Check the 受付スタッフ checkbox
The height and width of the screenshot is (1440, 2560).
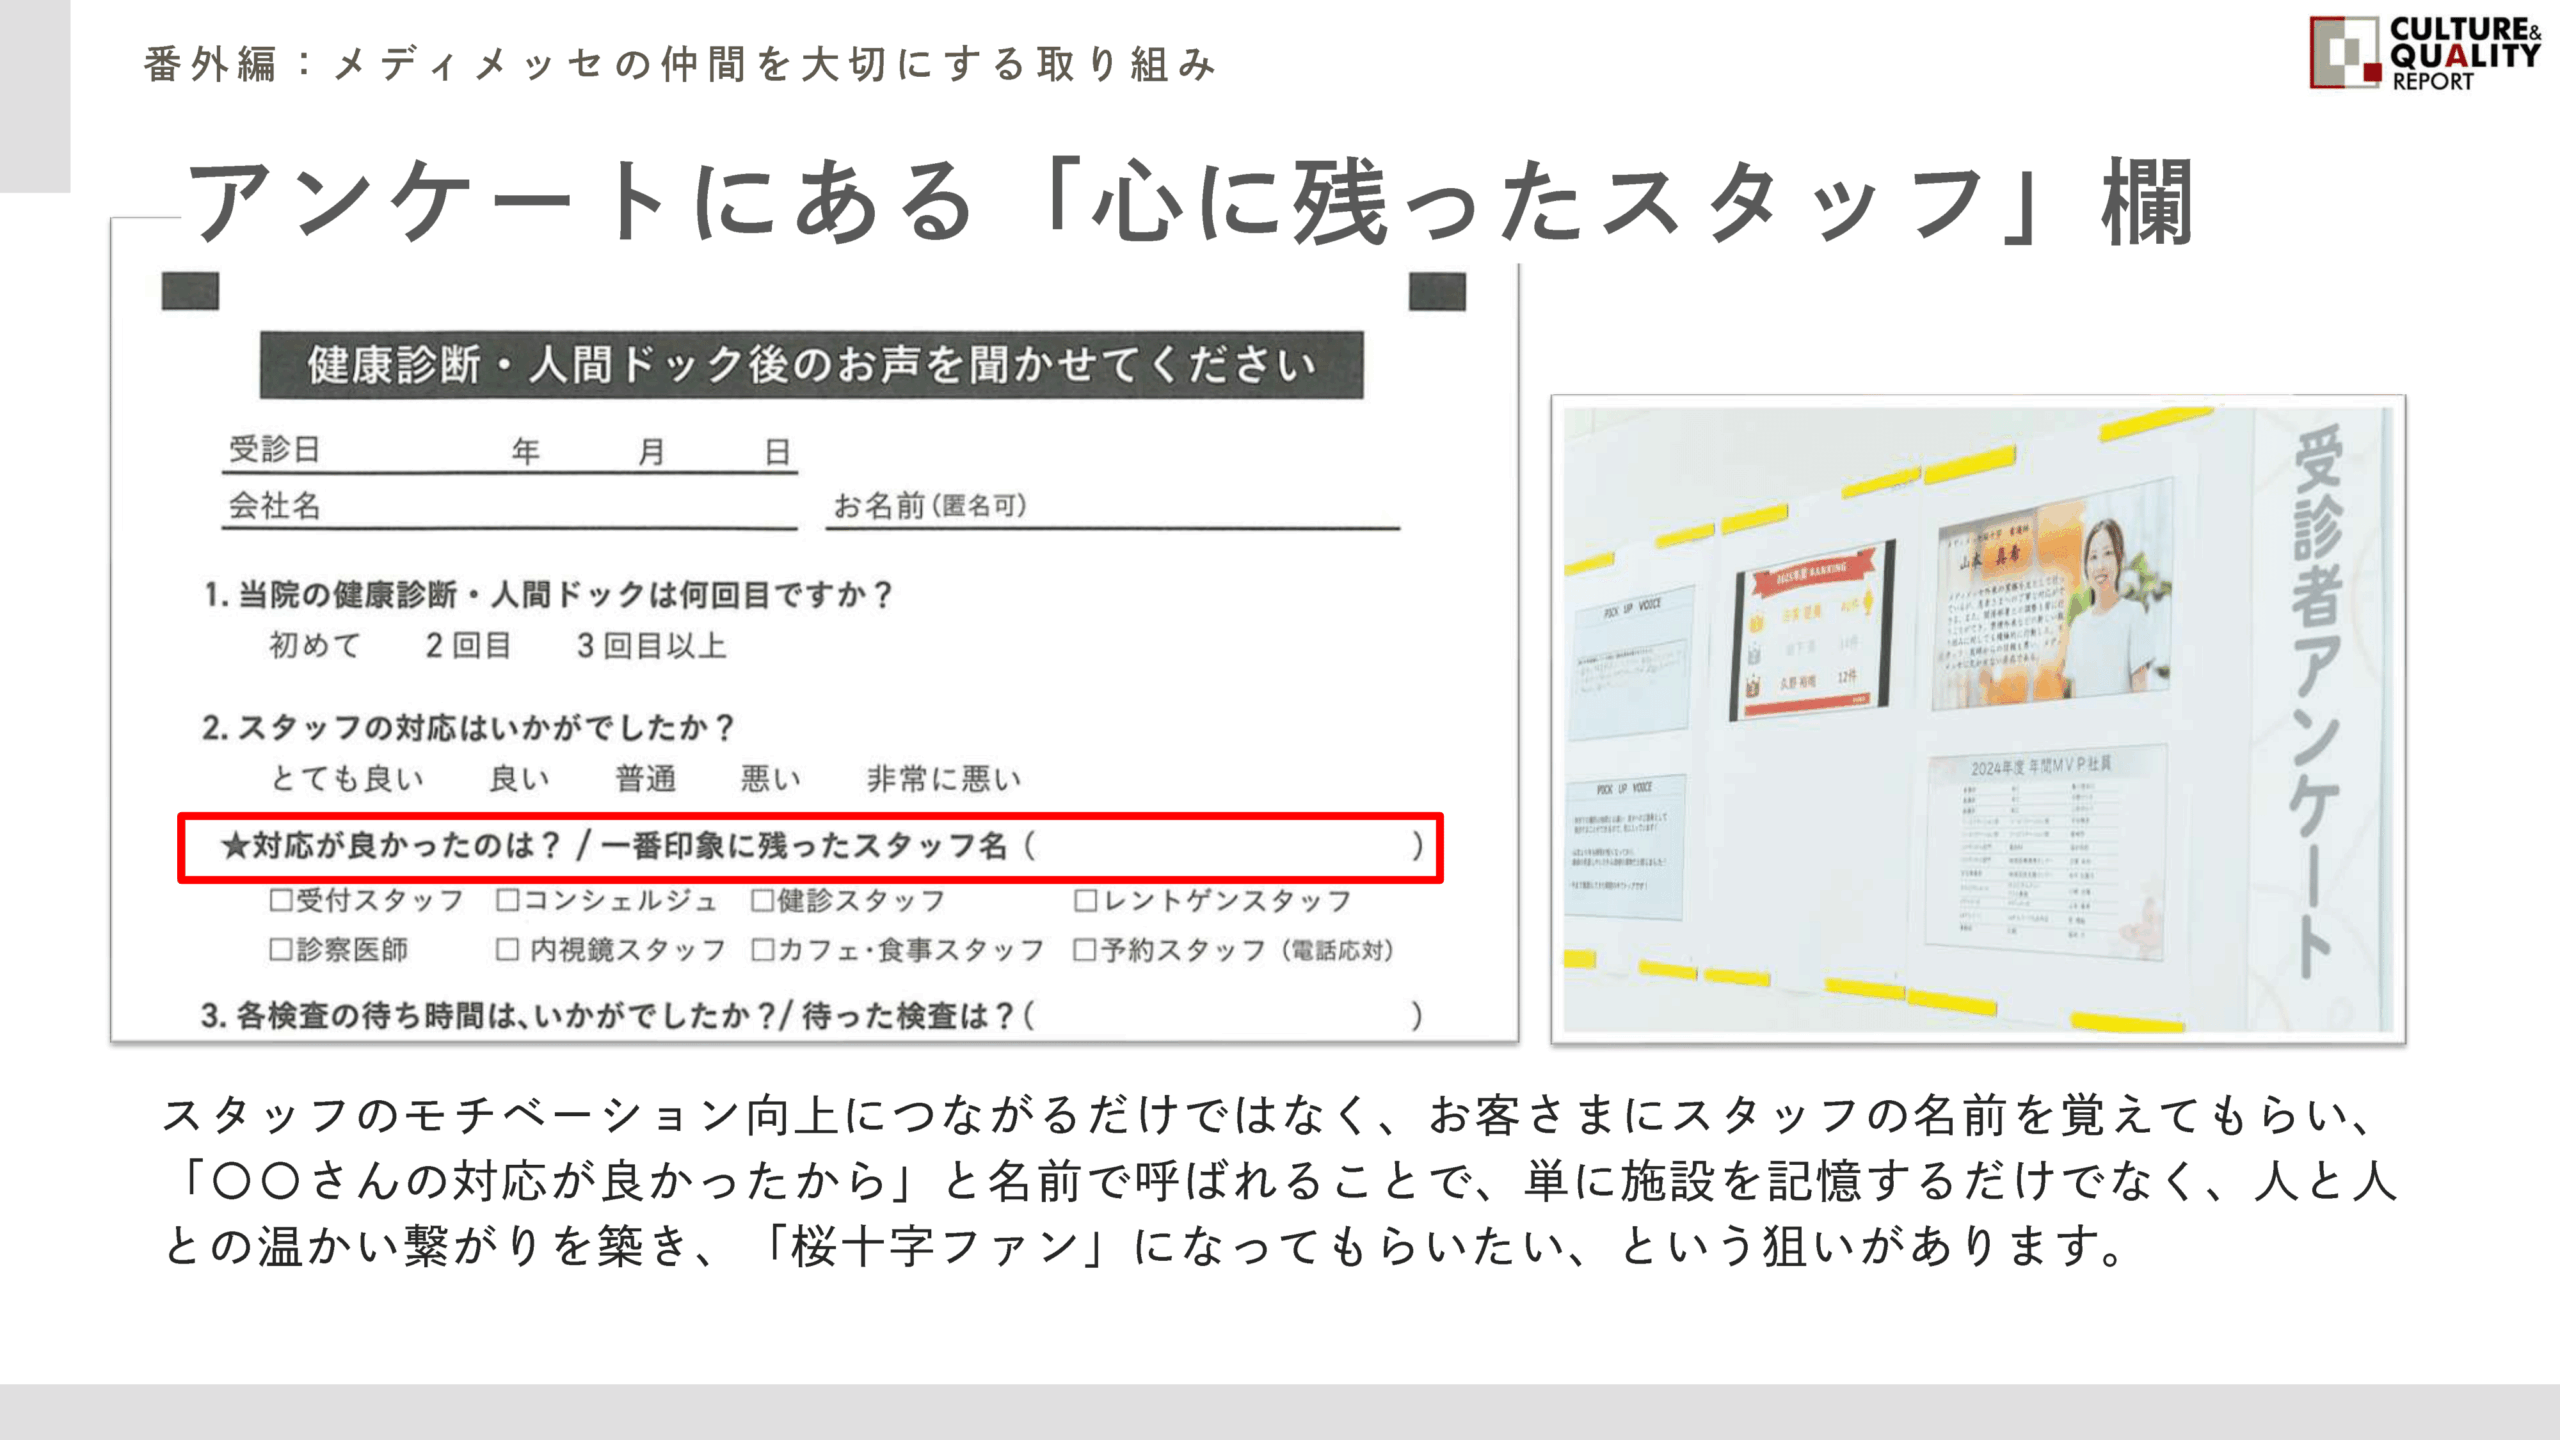click(281, 900)
